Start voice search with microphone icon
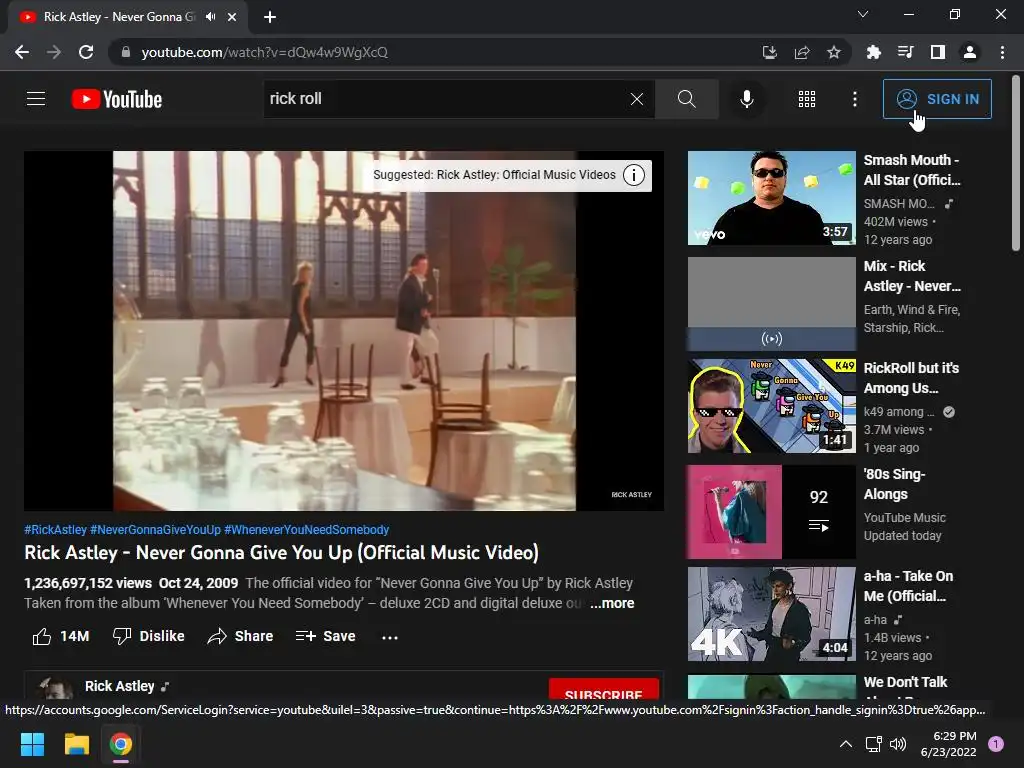Image resolution: width=1024 pixels, height=768 pixels. click(746, 99)
